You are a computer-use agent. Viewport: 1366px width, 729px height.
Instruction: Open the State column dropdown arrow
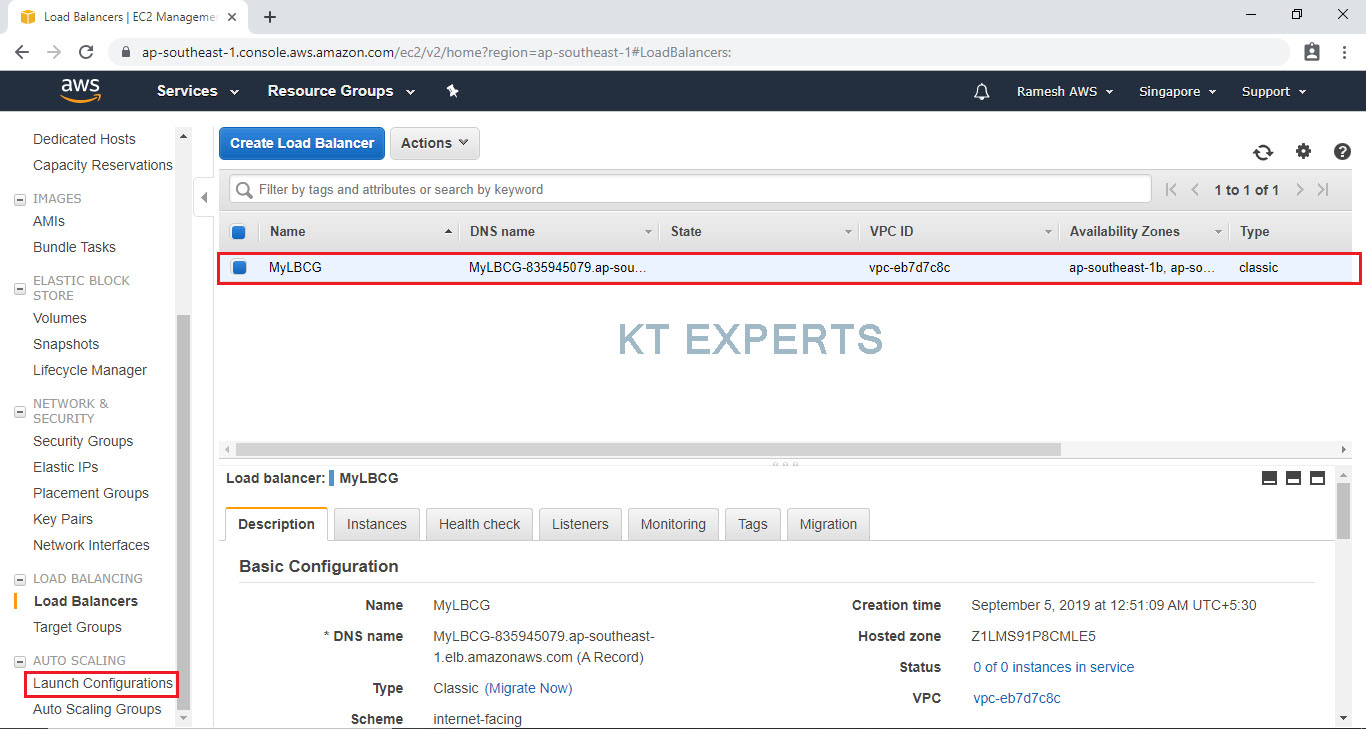click(848, 232)
